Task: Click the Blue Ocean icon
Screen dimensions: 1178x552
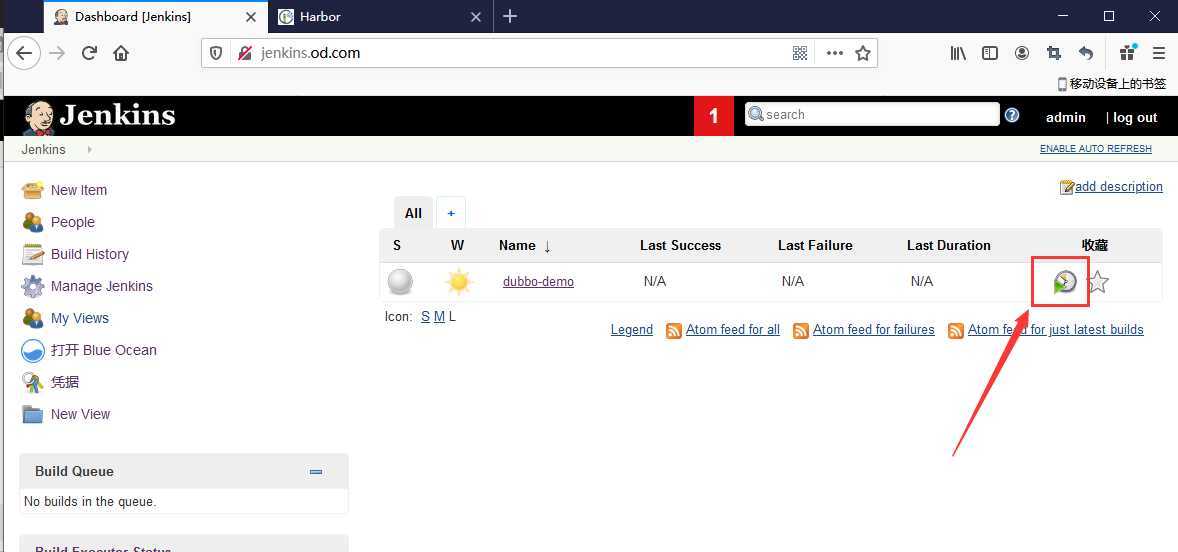Action: coord(32,351)
